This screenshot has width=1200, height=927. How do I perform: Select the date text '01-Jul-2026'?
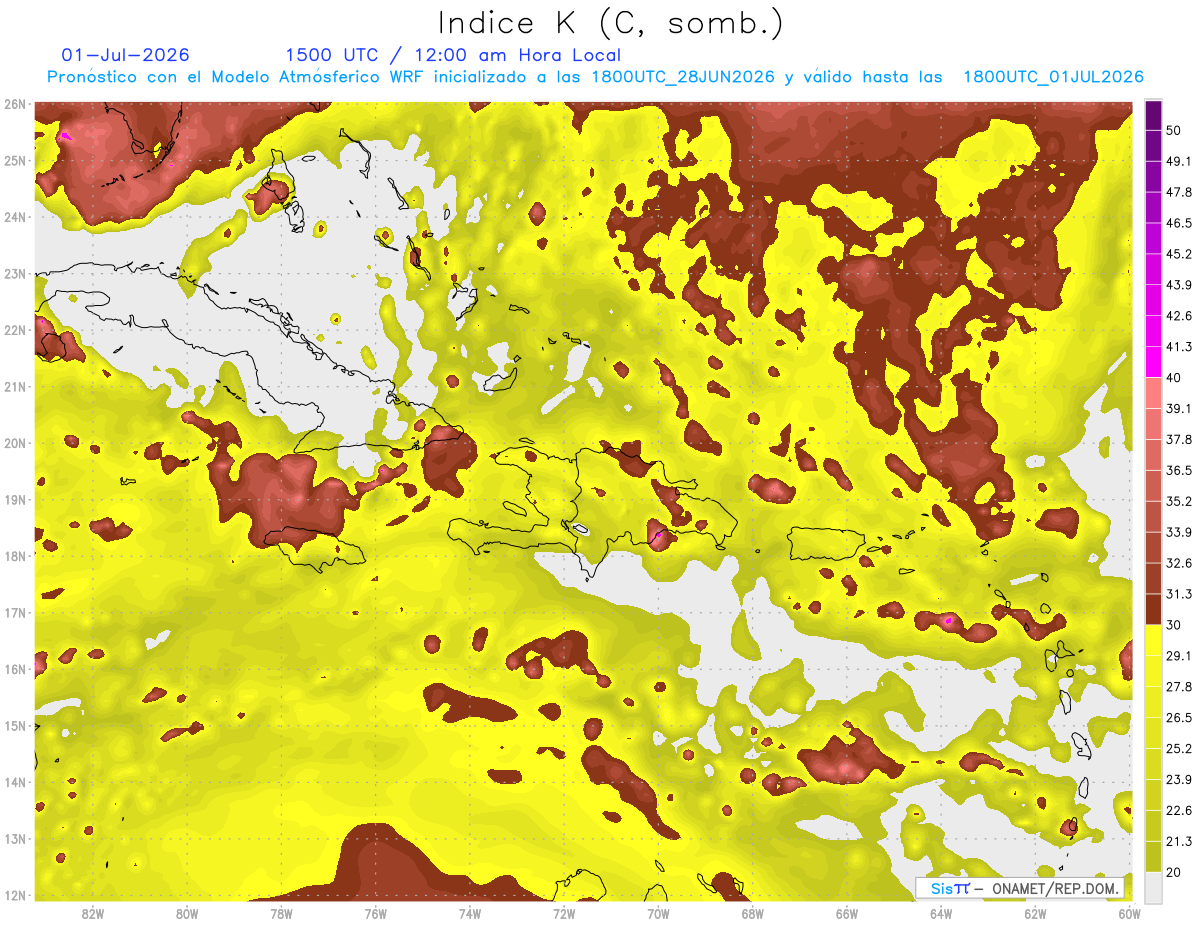[x=126, y=55]
